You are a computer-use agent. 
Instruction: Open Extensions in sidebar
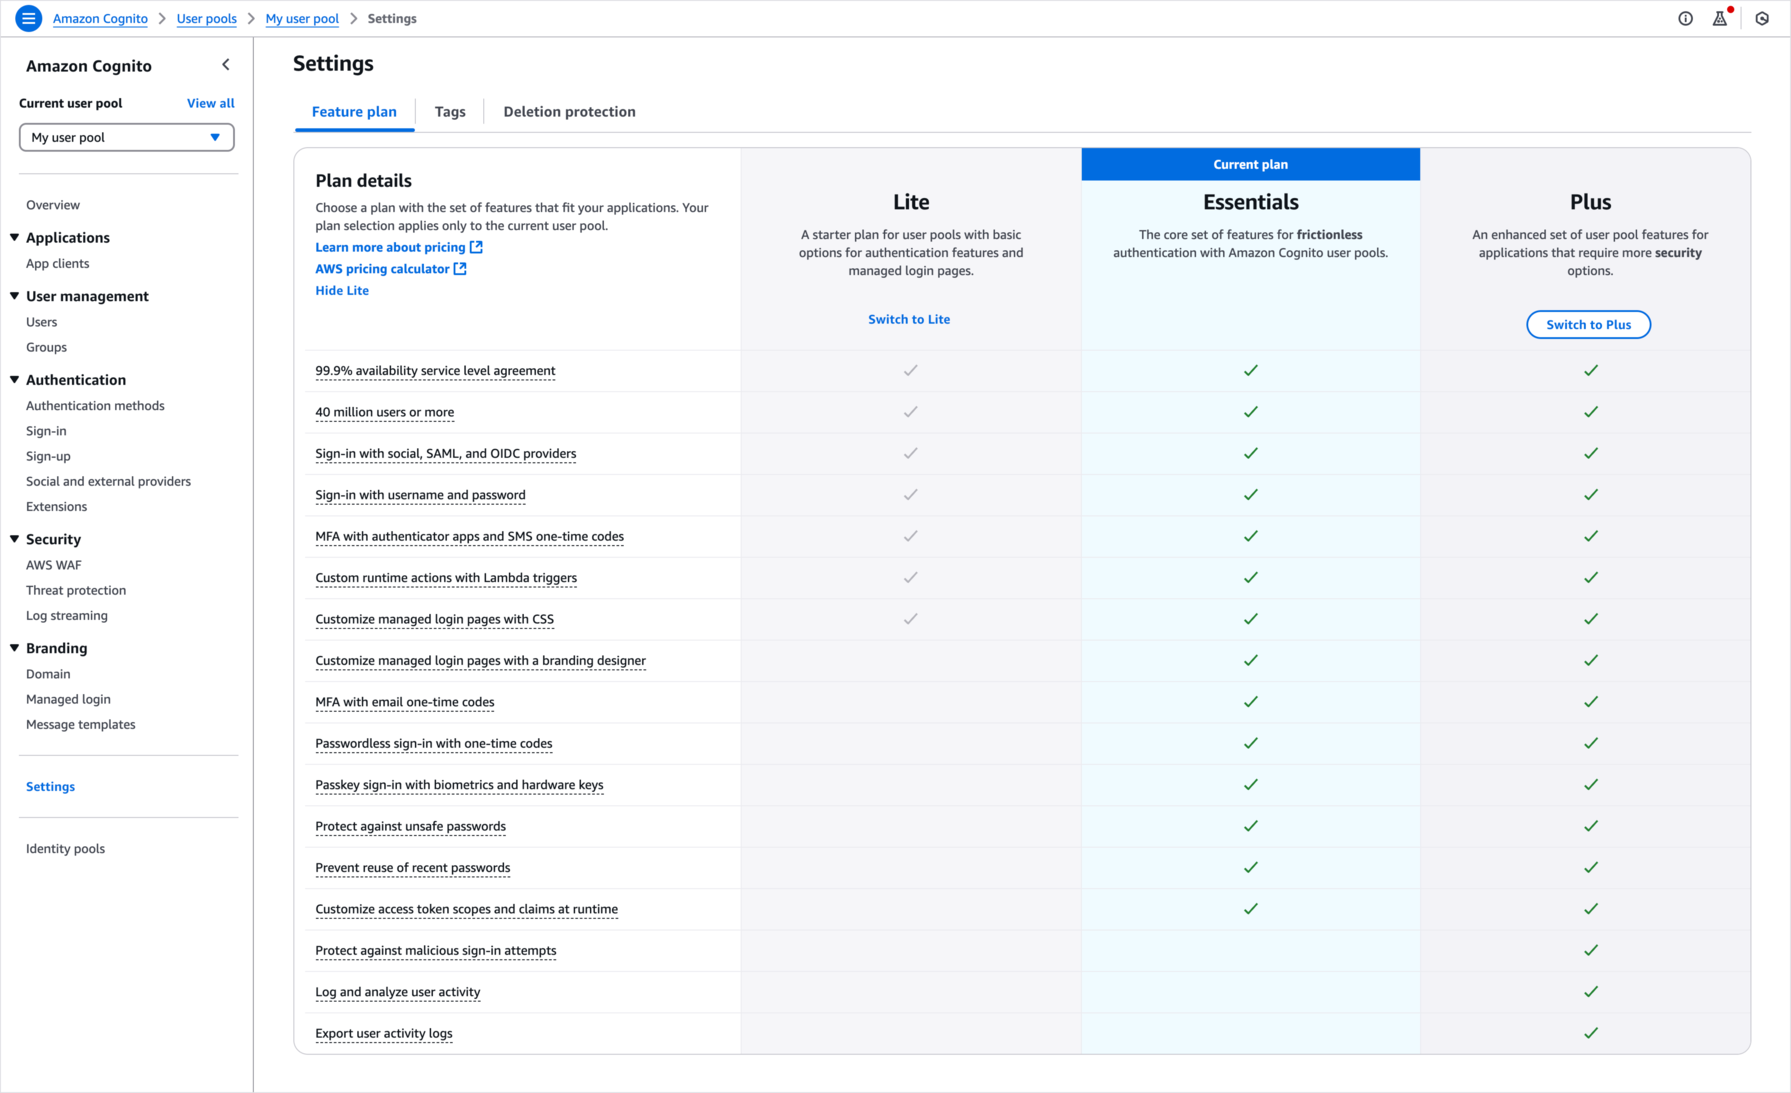(x=57, y=507)
